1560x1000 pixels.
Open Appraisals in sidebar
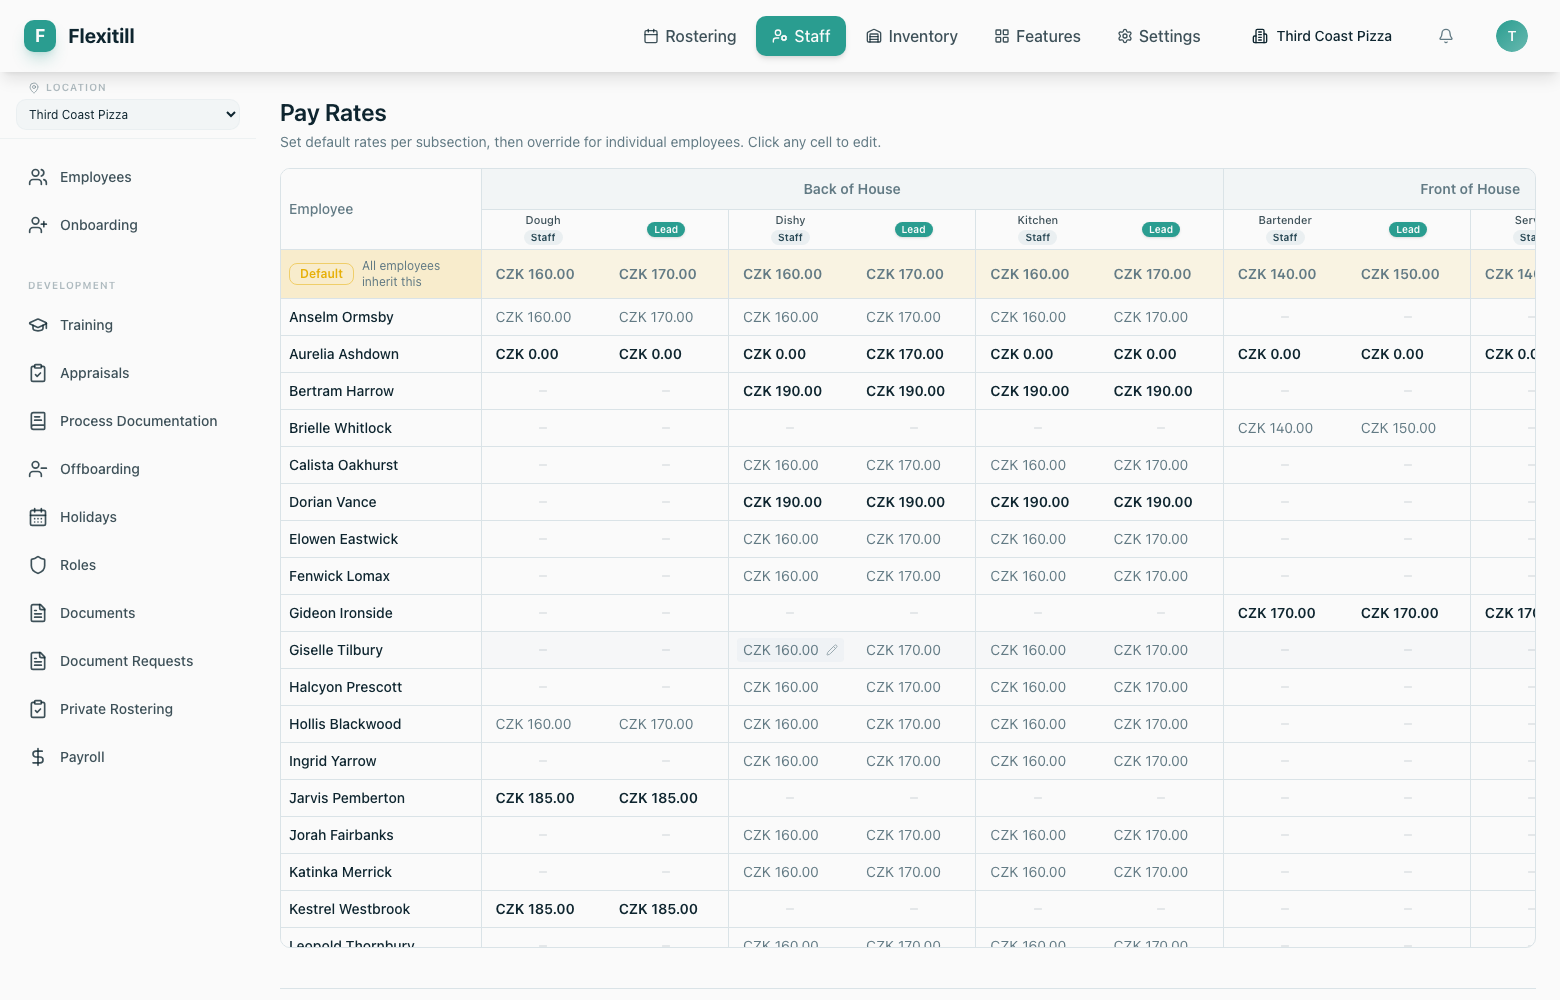click(128, 373)
